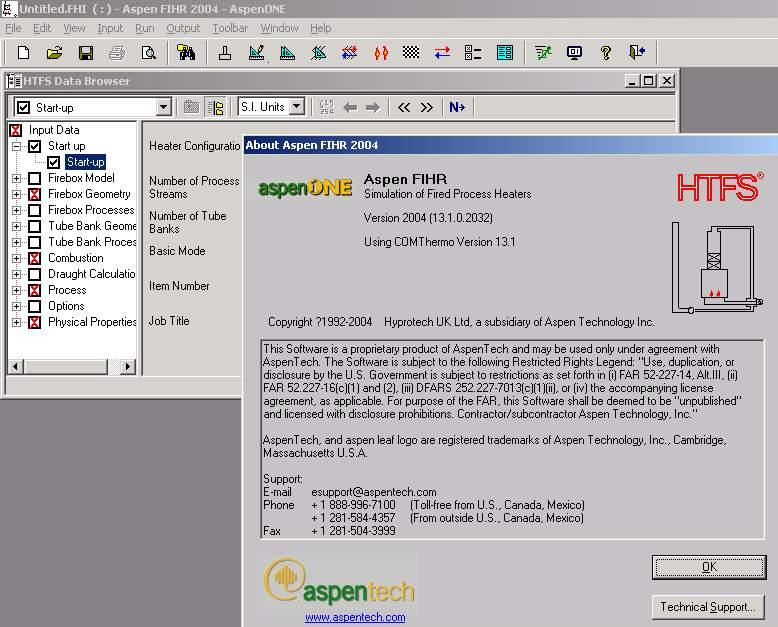
Task: Click the Print toolbar icon
Action: pyautogui.click(x=117, y=53)
